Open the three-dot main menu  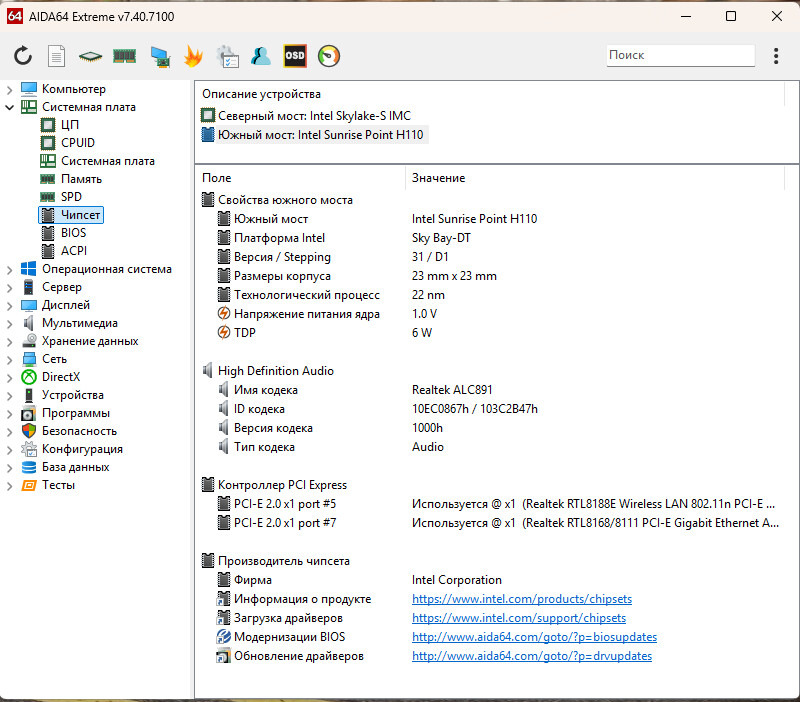pyautogui.click(x=776, y=56)
